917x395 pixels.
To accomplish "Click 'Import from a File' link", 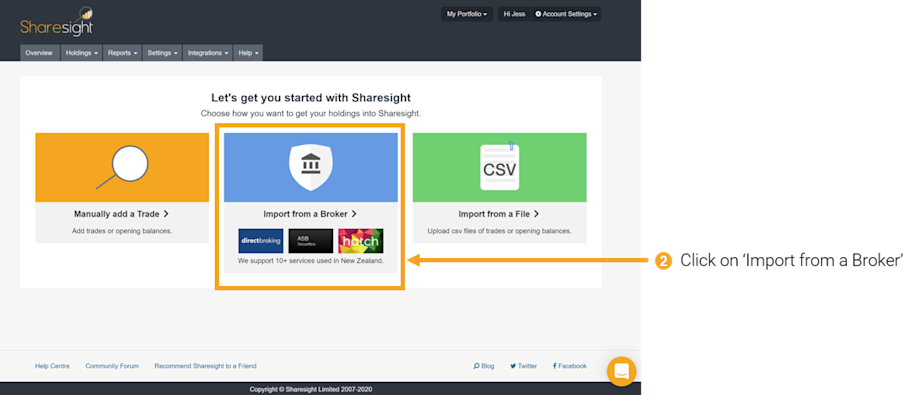I will tap(499, 214).
